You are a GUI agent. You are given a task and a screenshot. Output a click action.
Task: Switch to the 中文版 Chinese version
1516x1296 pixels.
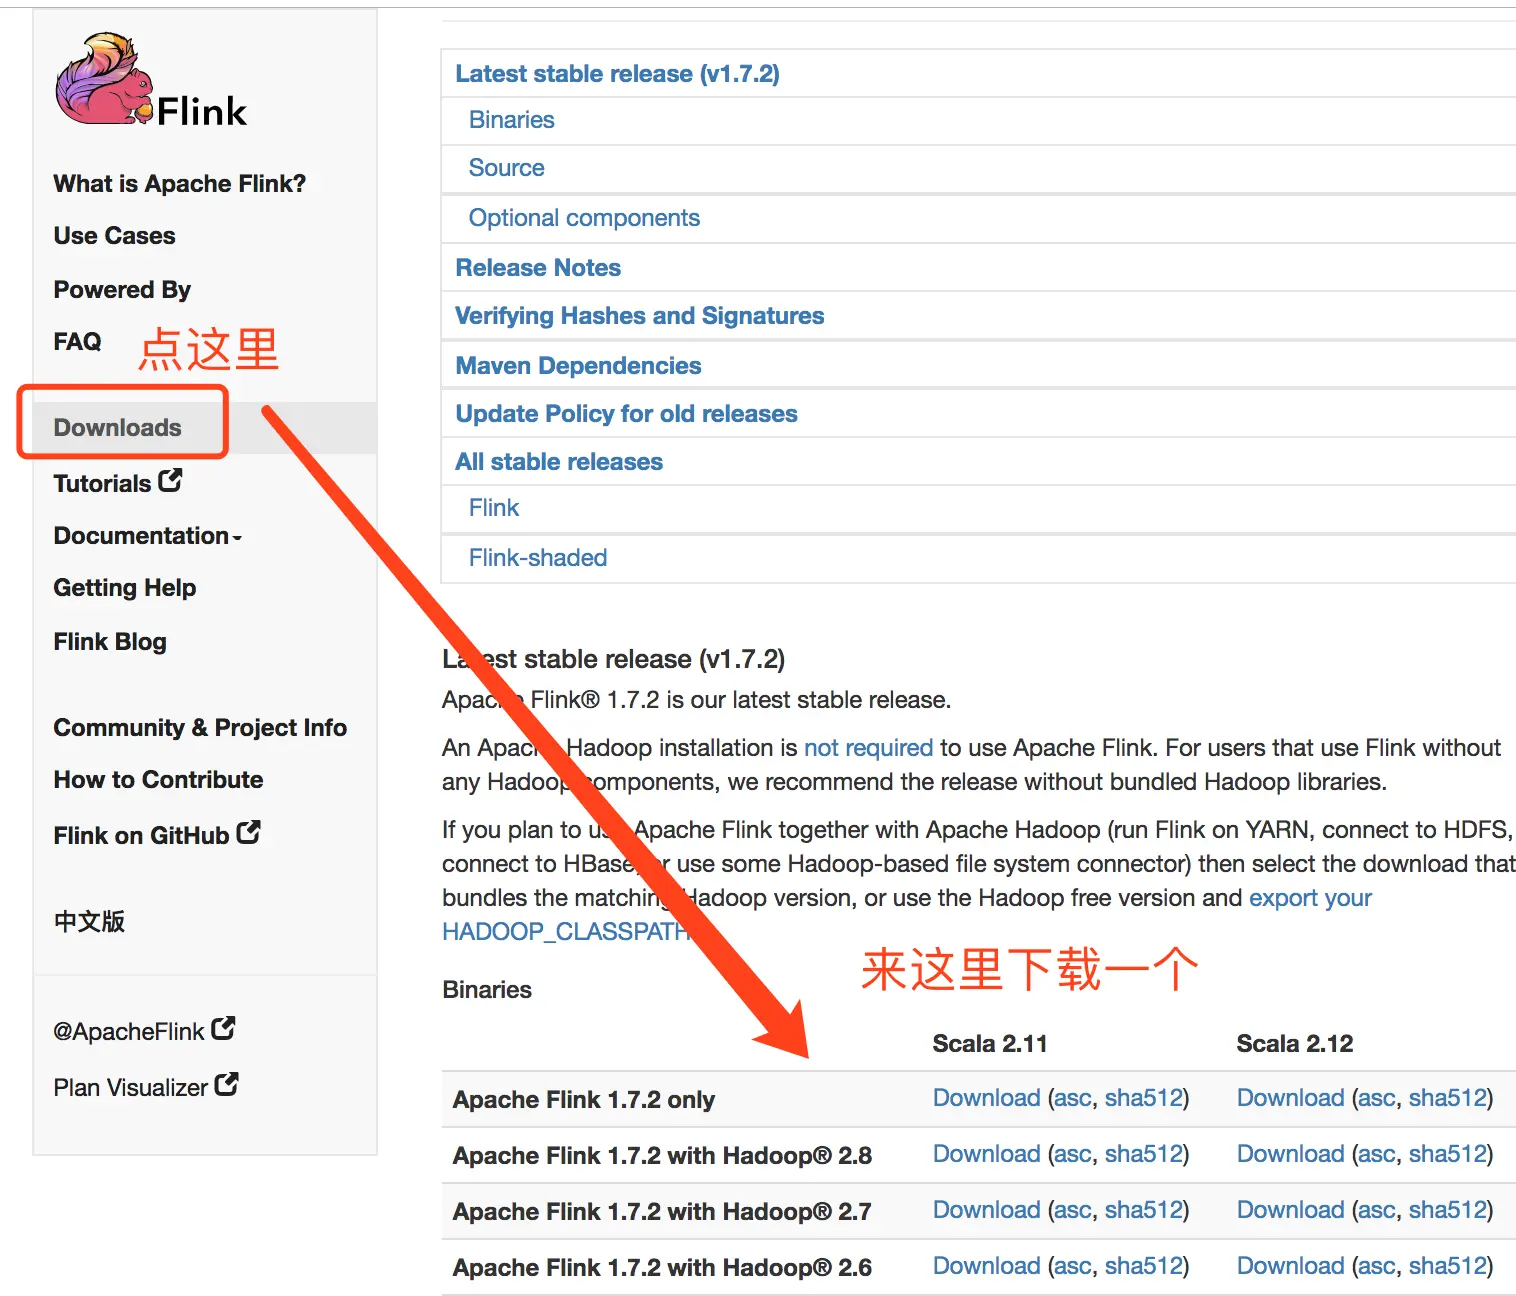point(89,921)
